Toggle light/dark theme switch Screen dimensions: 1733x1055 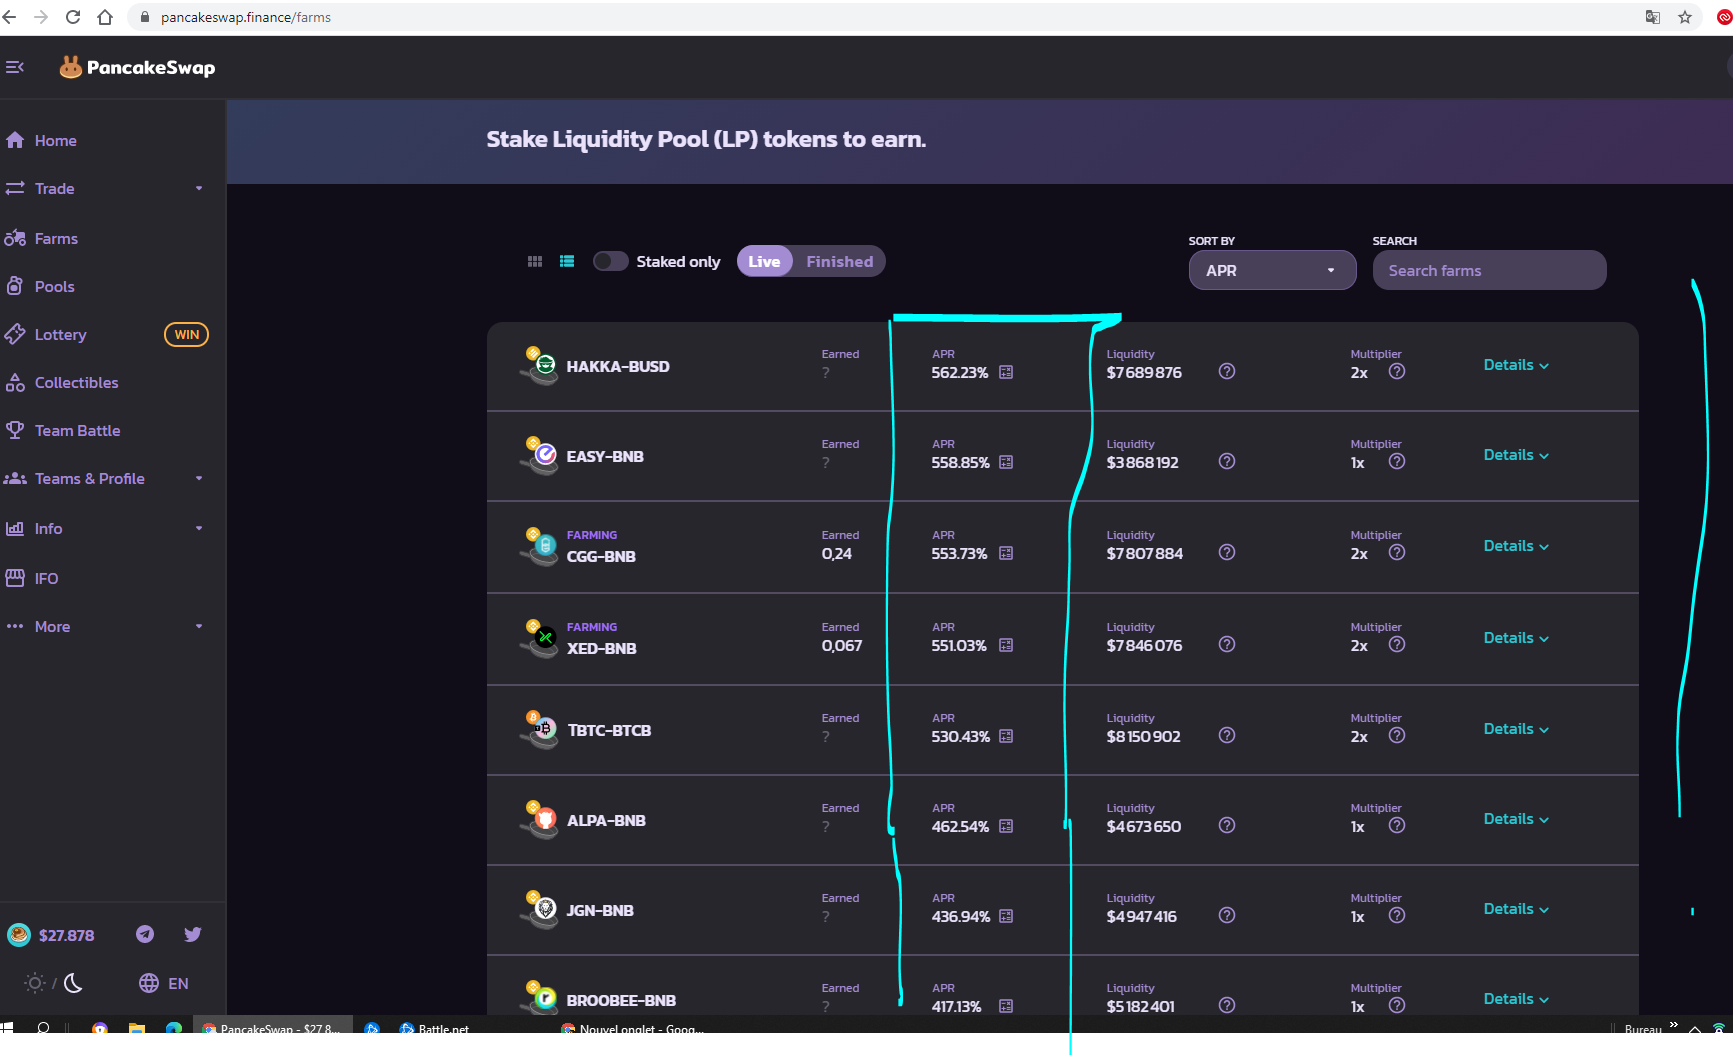tap(54, 983)
